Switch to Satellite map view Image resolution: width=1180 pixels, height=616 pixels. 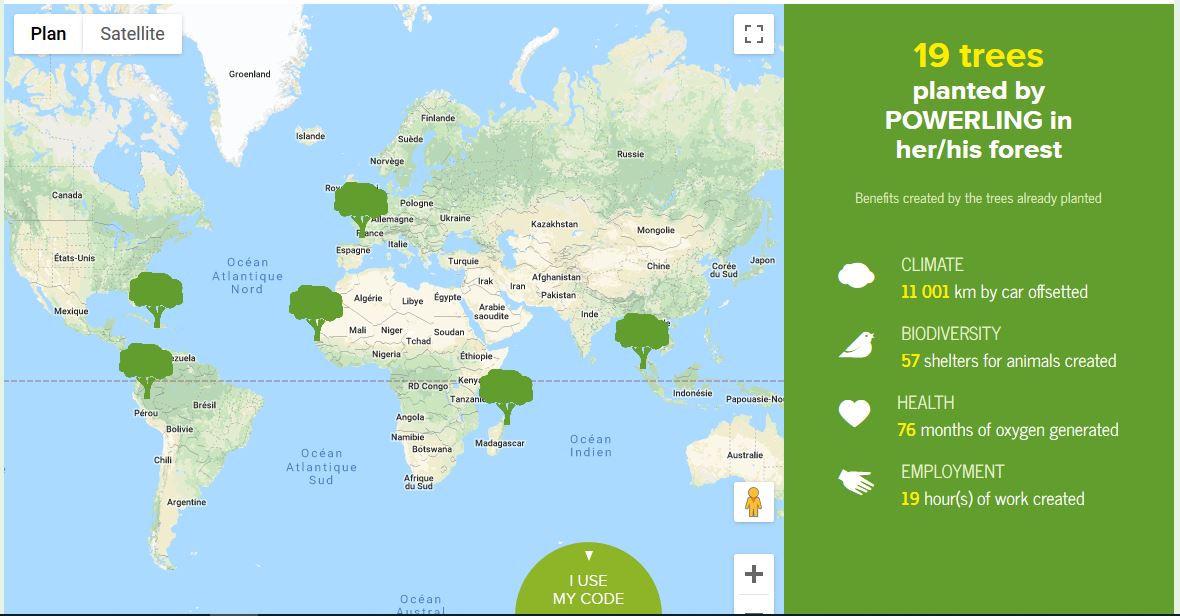pyautogui.click(x=132, y=34)
